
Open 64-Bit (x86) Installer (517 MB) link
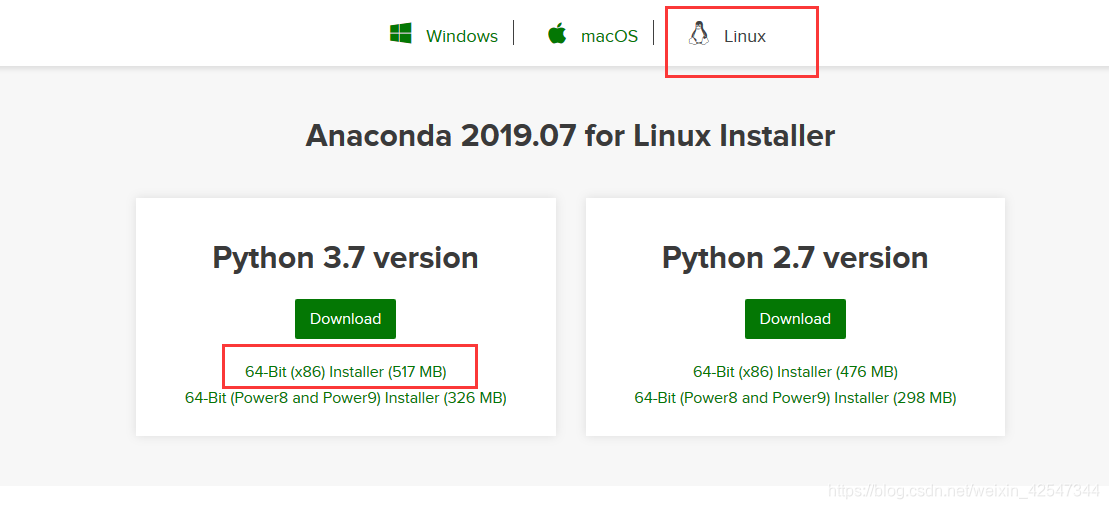click(346, 372)
